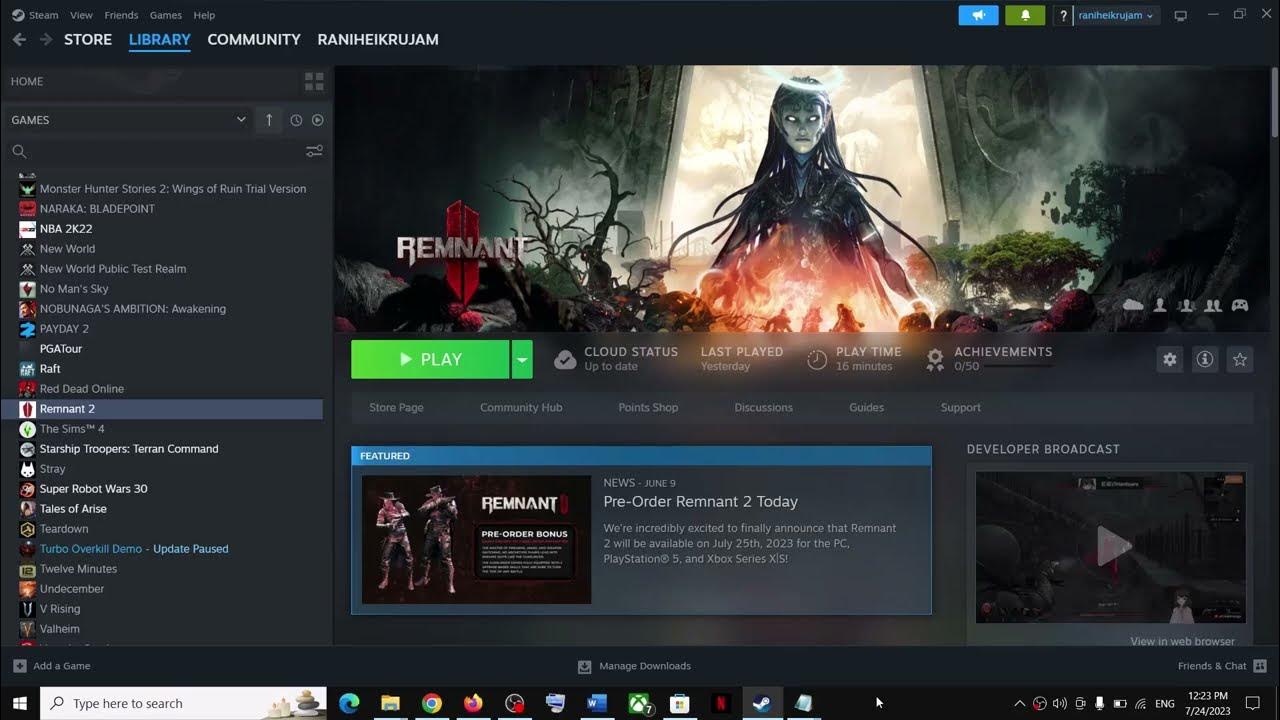Open the Help menu
Viewport: 1280px width, 720px height.
204,15
